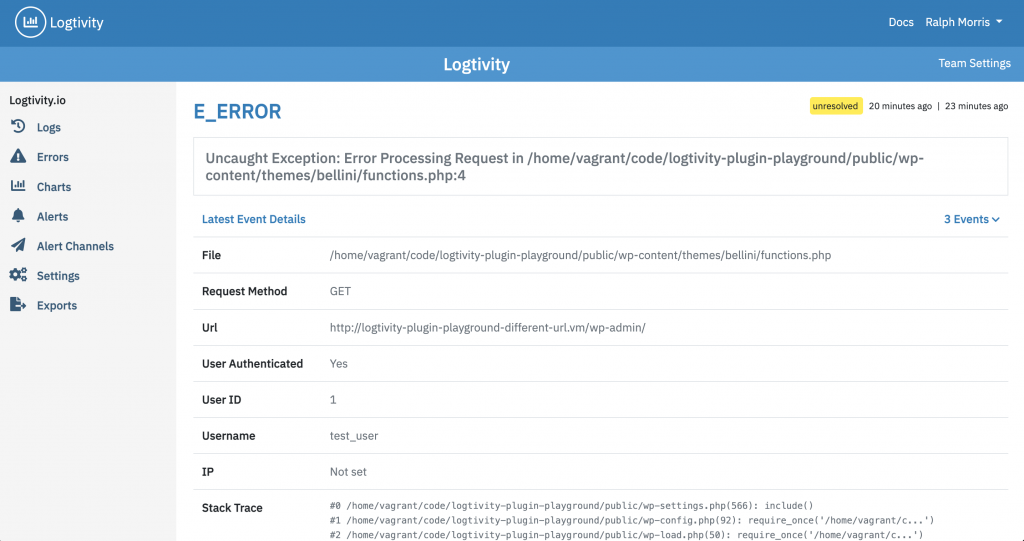Click the Exports file icon

point(18,304)
